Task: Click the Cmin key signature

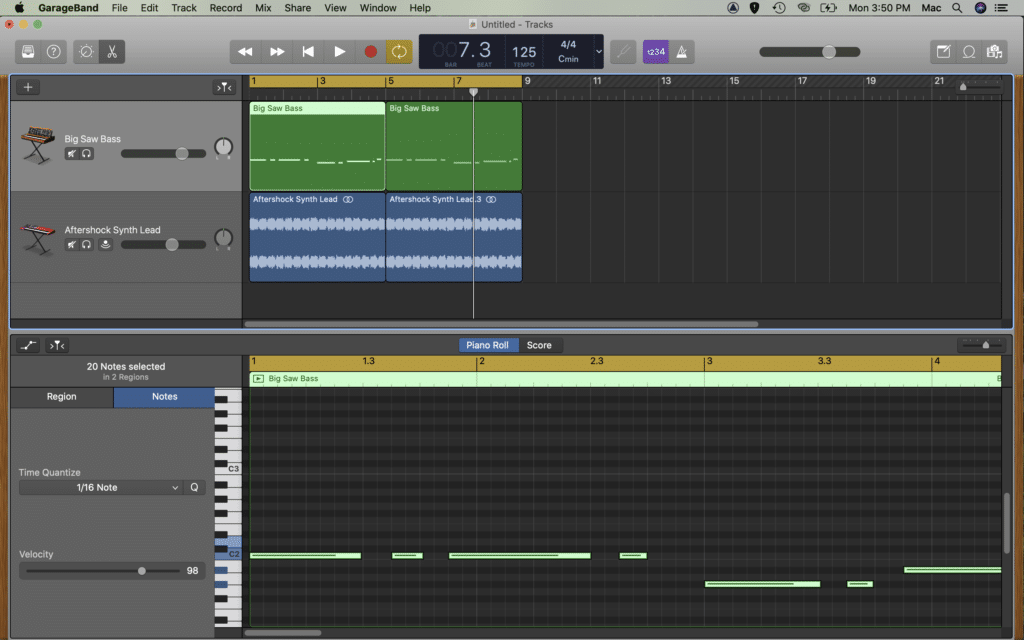Action: click(x=568, y=59)
